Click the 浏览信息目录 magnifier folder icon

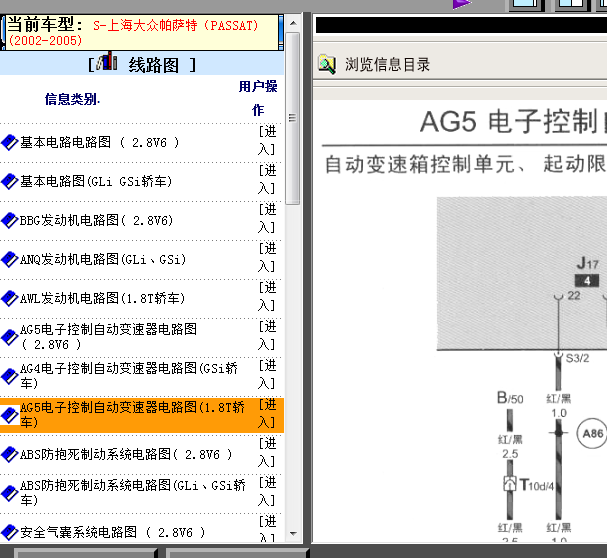click(327, 65)
